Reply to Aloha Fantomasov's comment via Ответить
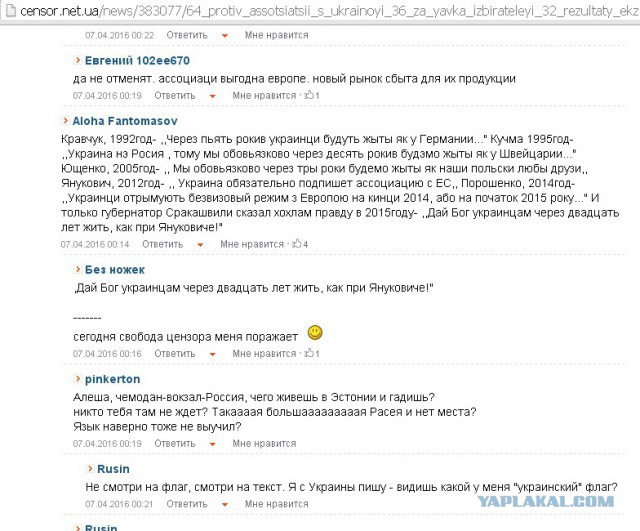The width and height of the screenshot is (640, 531). tap(162, 244)
